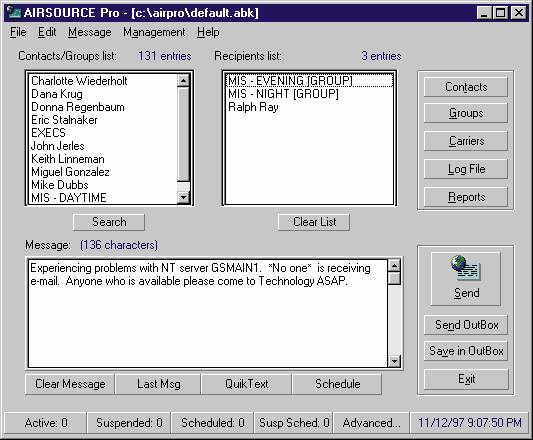
Task: Select Ralph Ray in recipients list
Action: click(x=309, y=107)
